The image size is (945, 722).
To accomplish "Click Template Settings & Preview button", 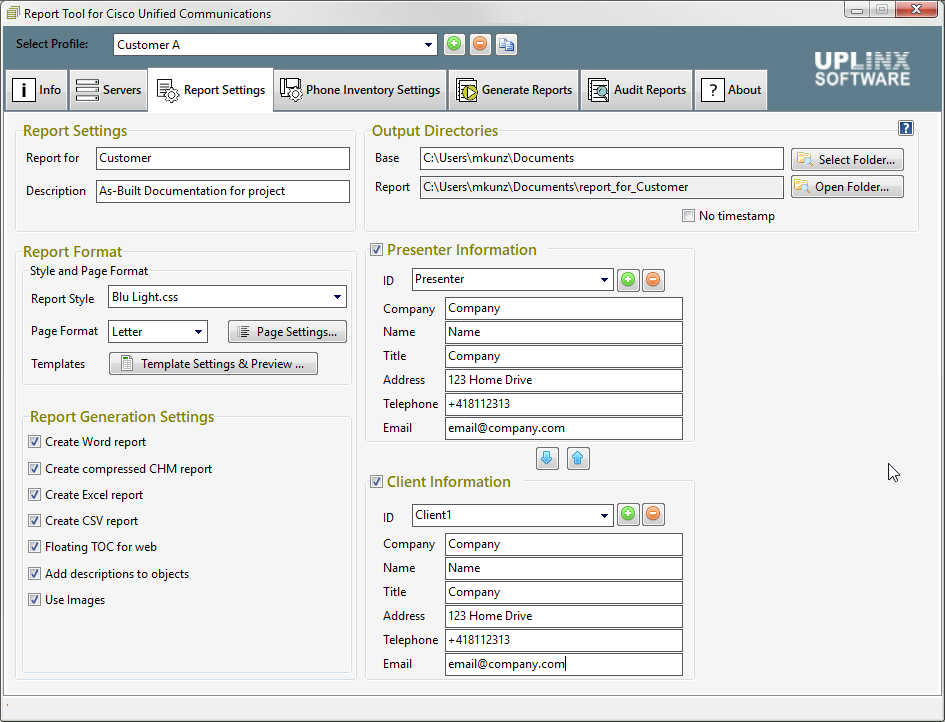I will [213, 364].
